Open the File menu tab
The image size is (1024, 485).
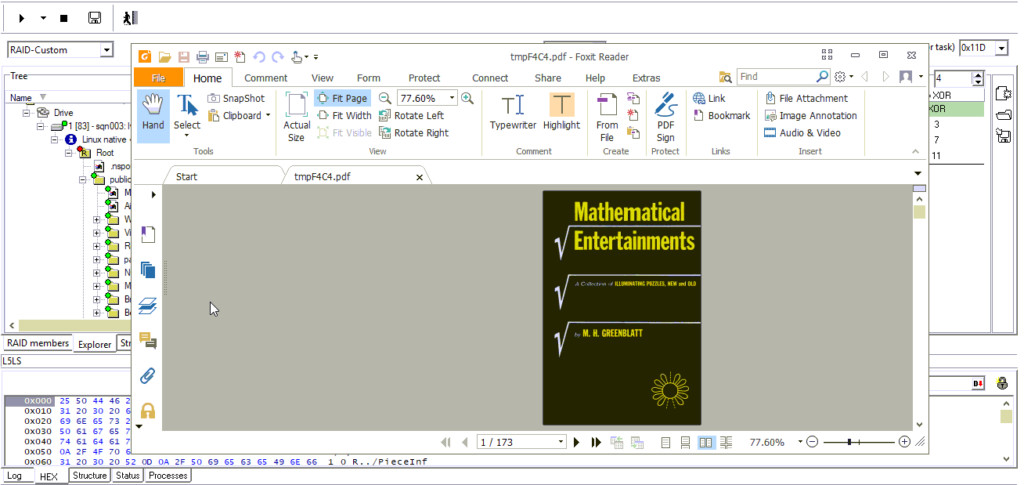point(158,78)
